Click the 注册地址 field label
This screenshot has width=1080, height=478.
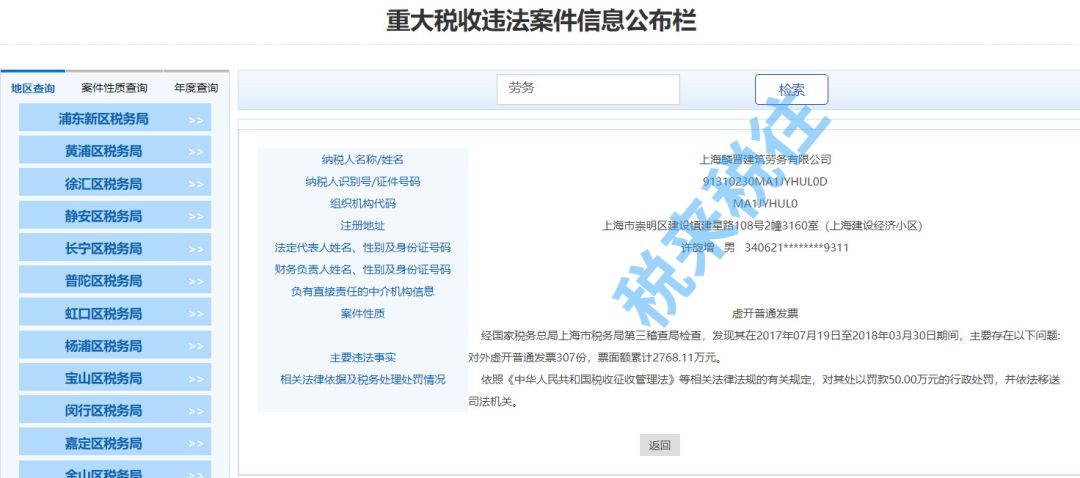click(362, 226)
